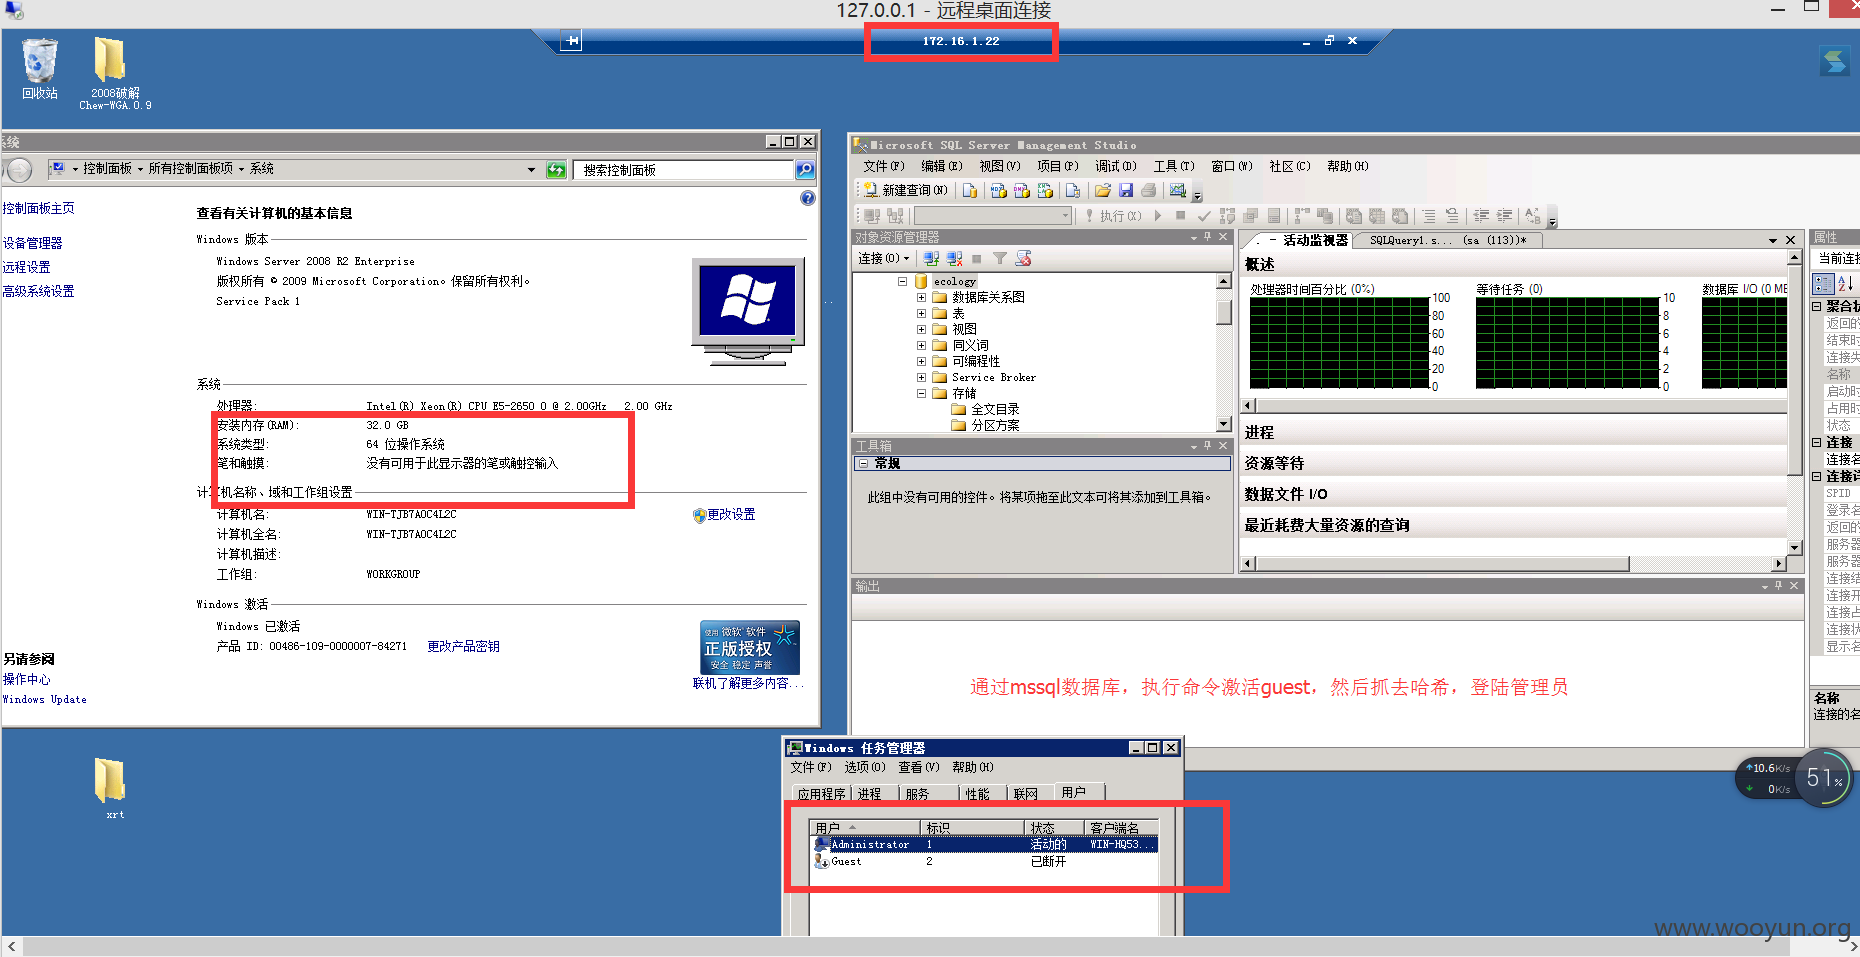Click the blue help question mark icon
Viewport: 1860px width, 957px height.
(808, 198)
